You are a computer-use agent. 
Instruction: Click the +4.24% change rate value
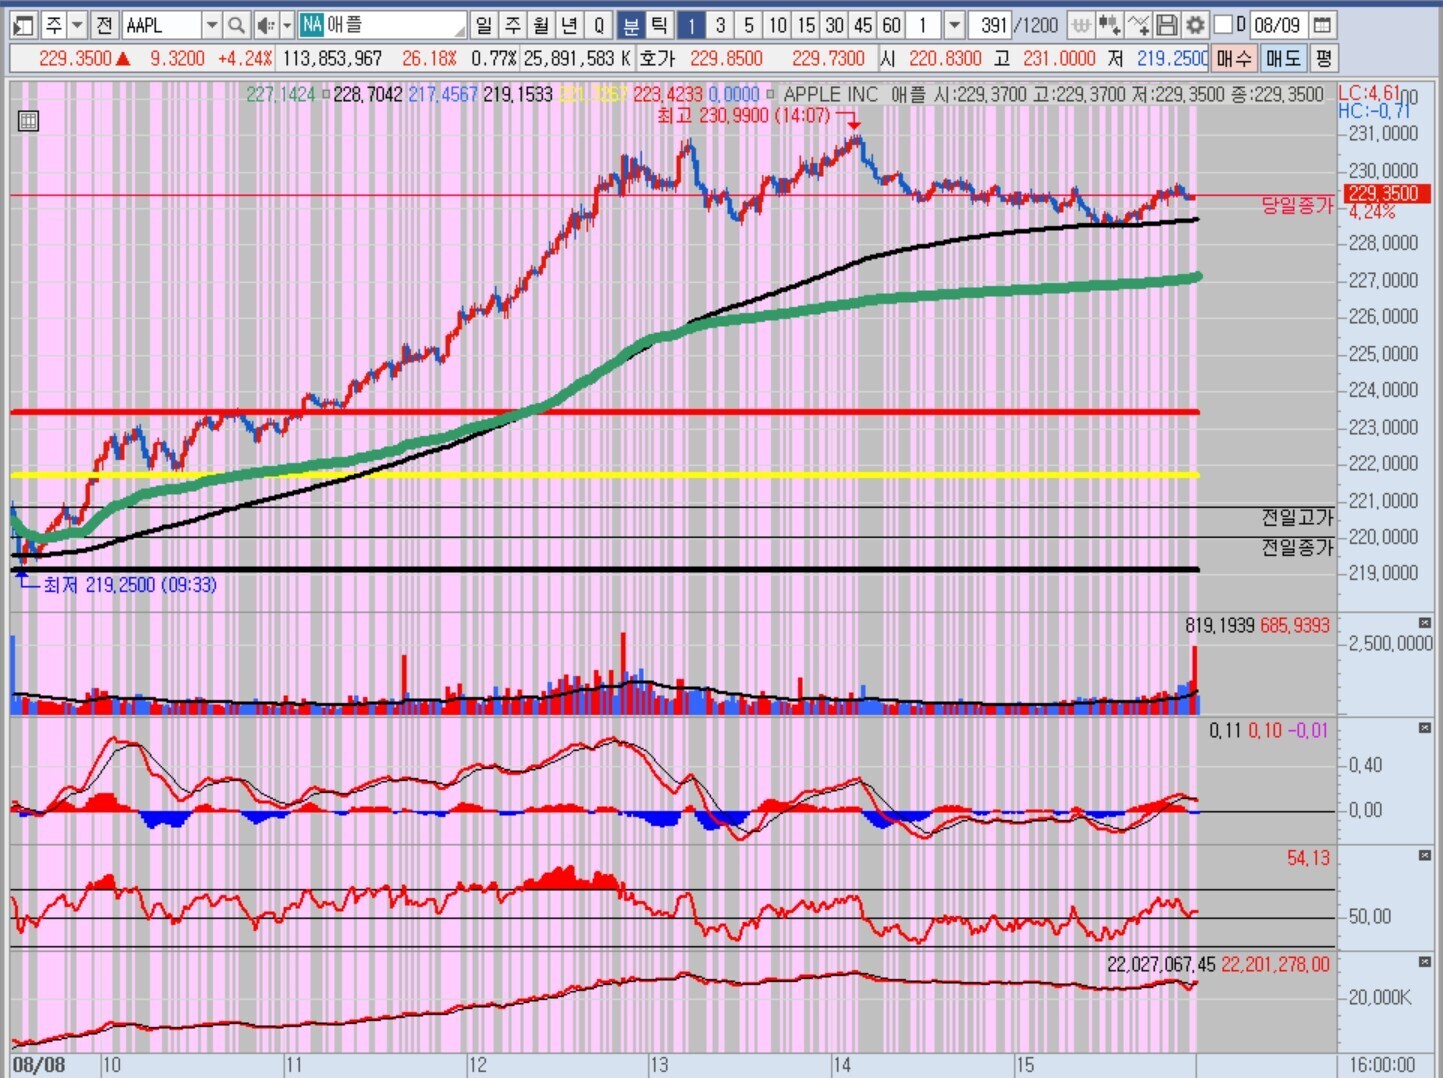tap(245, 59)
